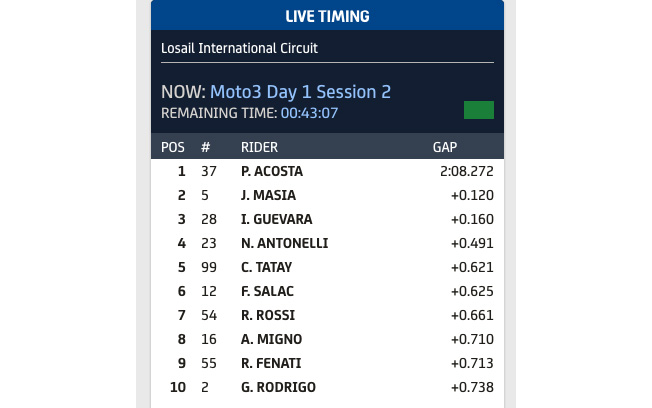Click the LIVE TIMING header
This screenshot has width=652, height=408.
[x=327, y=16]
